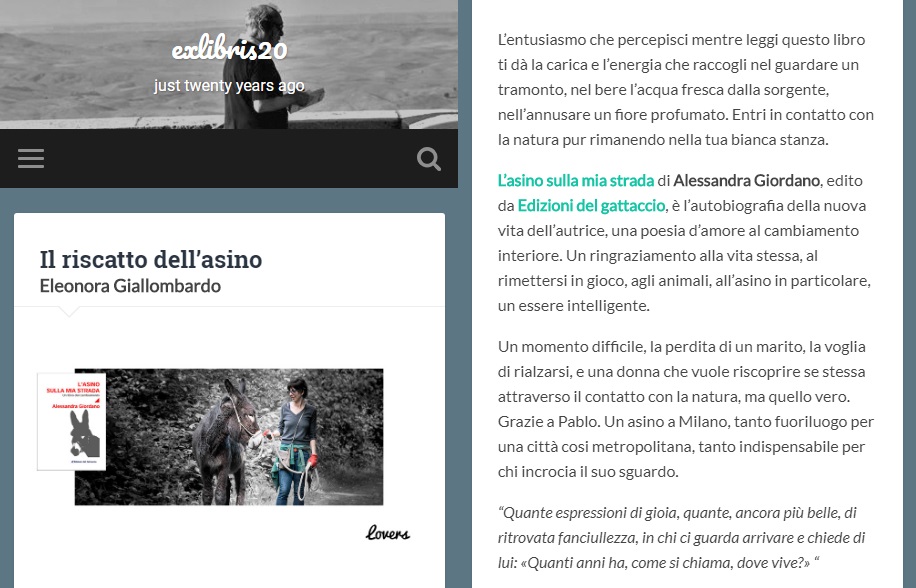This screenshot has height=588, width=916.
Task: Open the 'just twenty years ago' tagline
Action: tap(229, 85)
